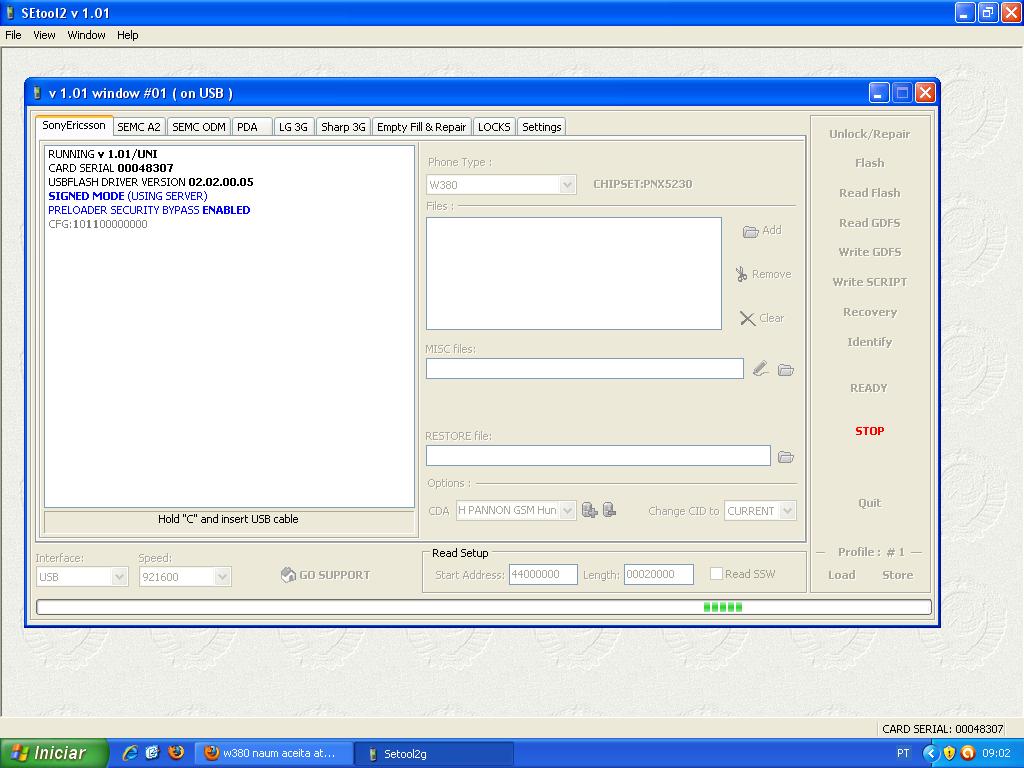Click the SEtool2 title bar app icon
The height and width of the screenshot is (768, 1024).
(x=10, y=13)
